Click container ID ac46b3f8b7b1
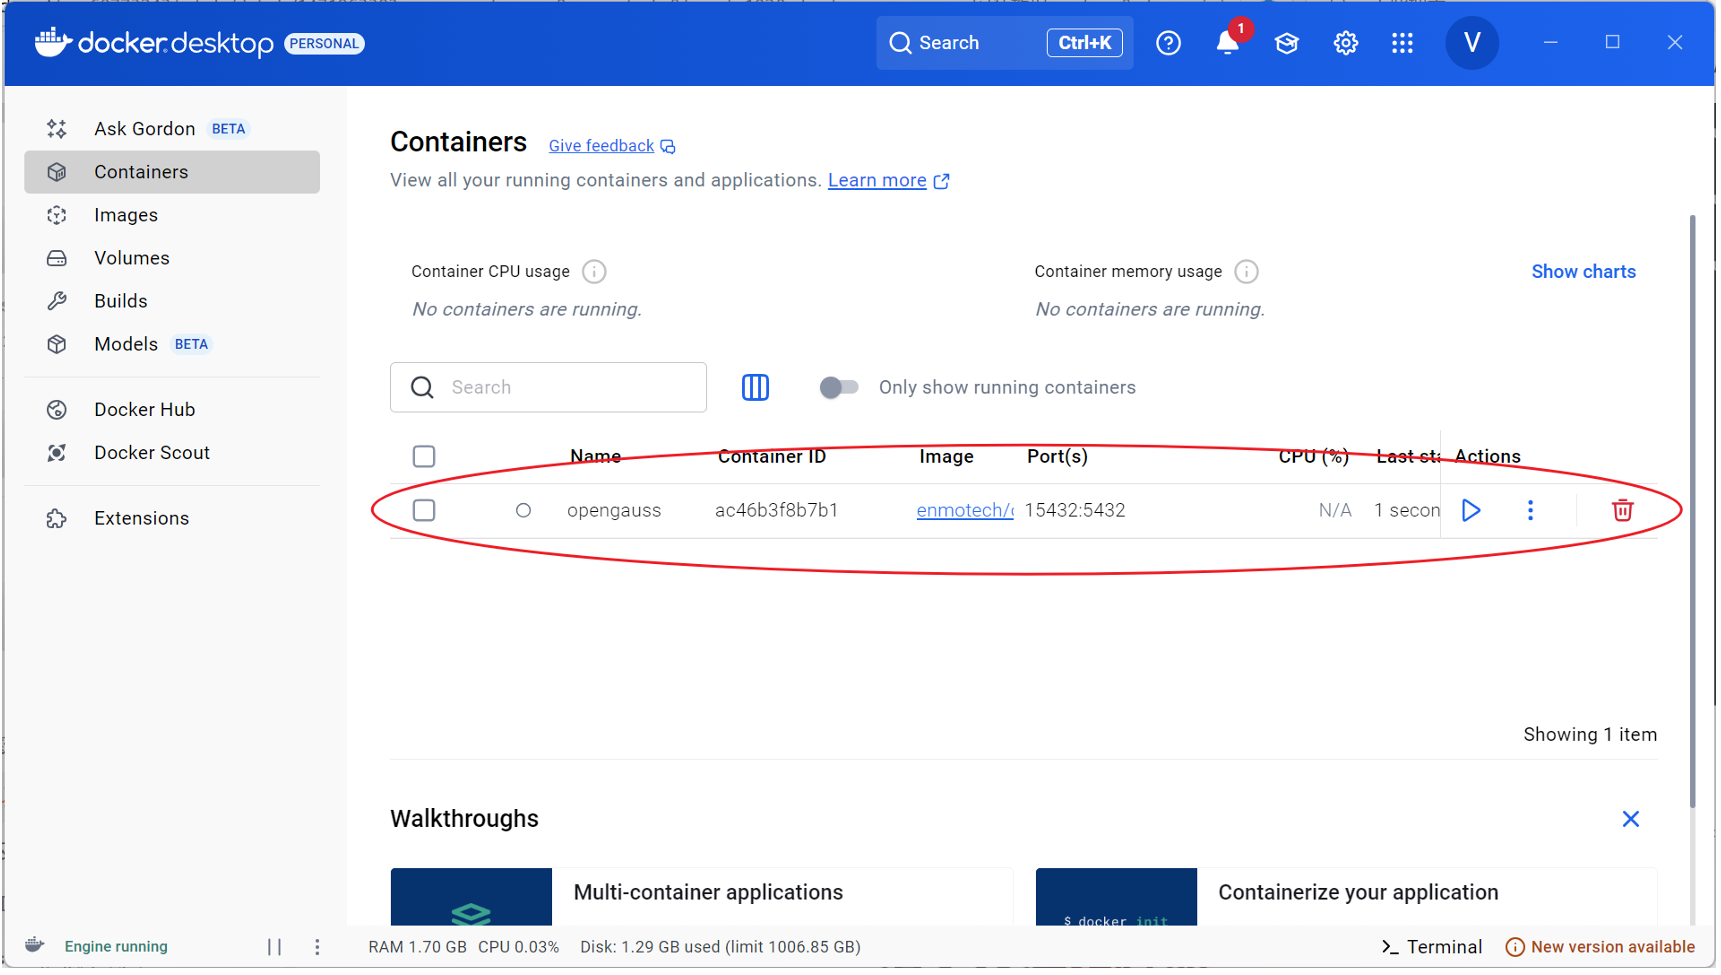The image size is (1721, 975). (778, 511)
